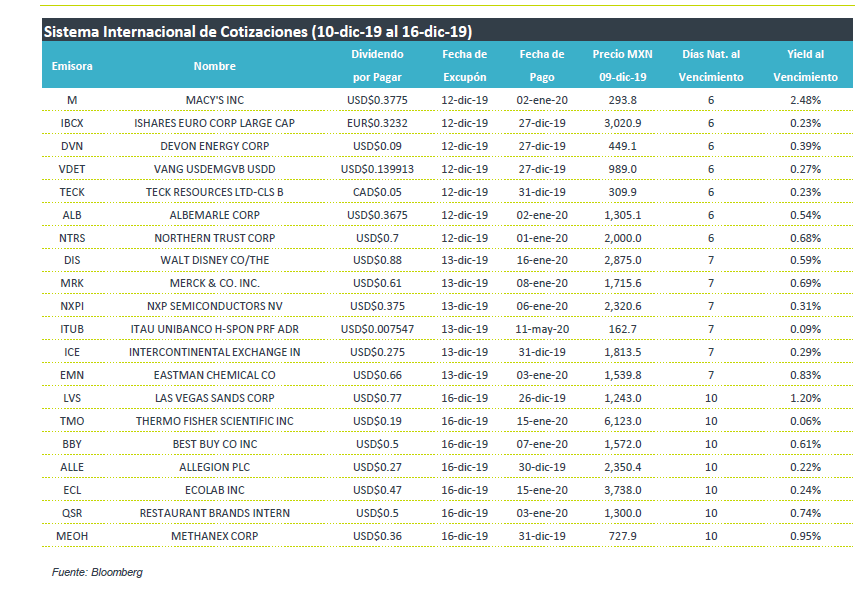Click the 'LVS' ticker cell
Screen dimensions: 864x592
pyautogui.click(x=72, y=399)
